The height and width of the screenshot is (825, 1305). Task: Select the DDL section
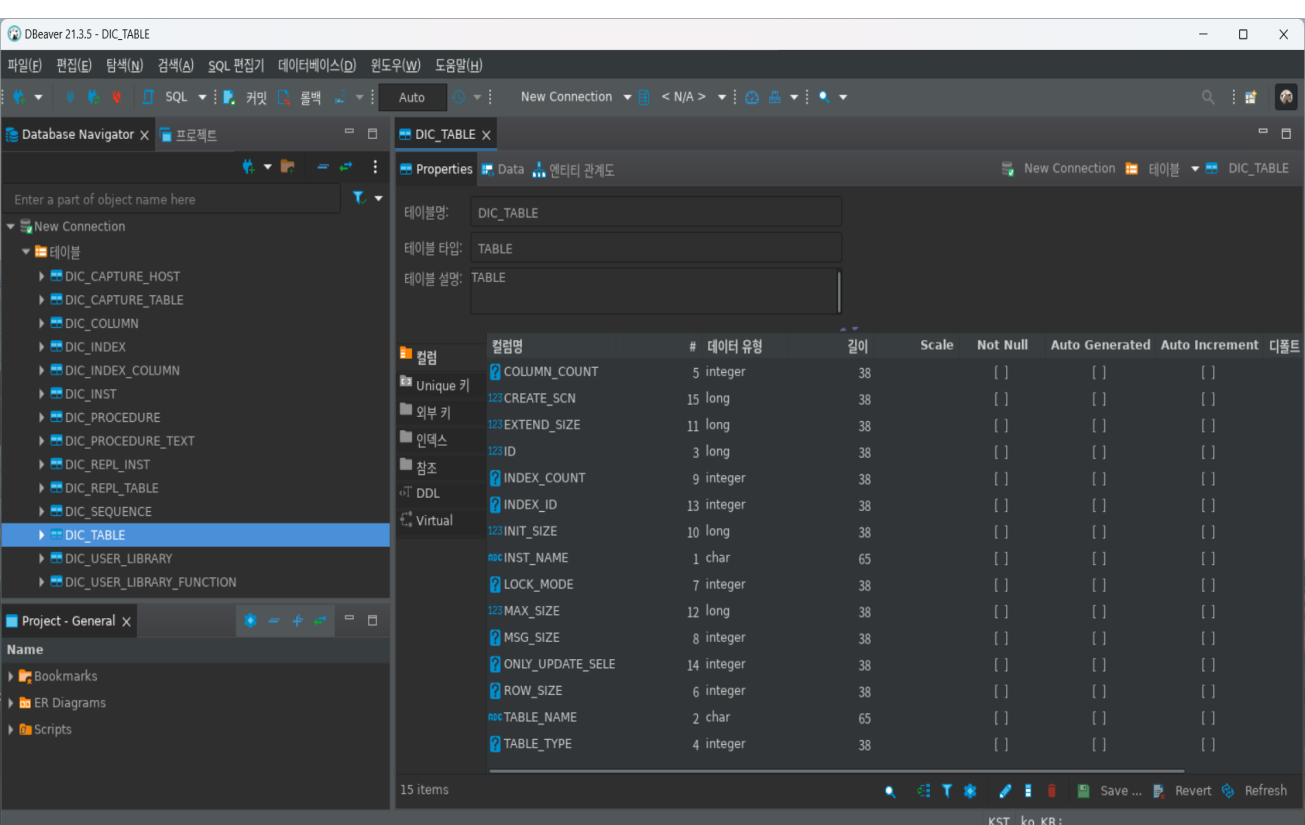tap(436, 493)
